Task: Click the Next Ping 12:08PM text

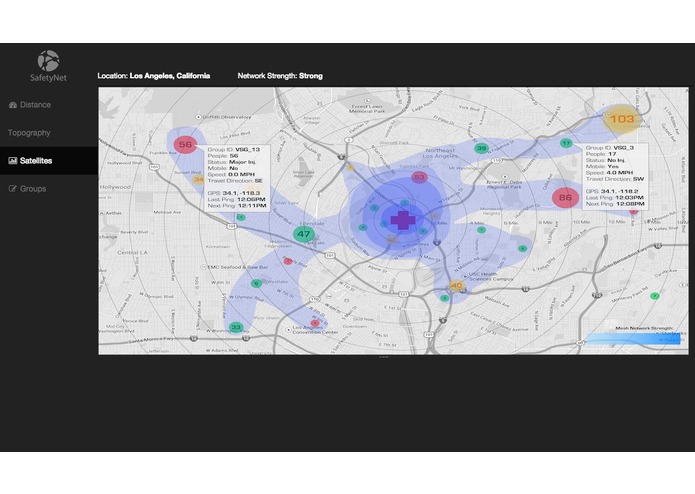Action: click(x=615, y=204)
